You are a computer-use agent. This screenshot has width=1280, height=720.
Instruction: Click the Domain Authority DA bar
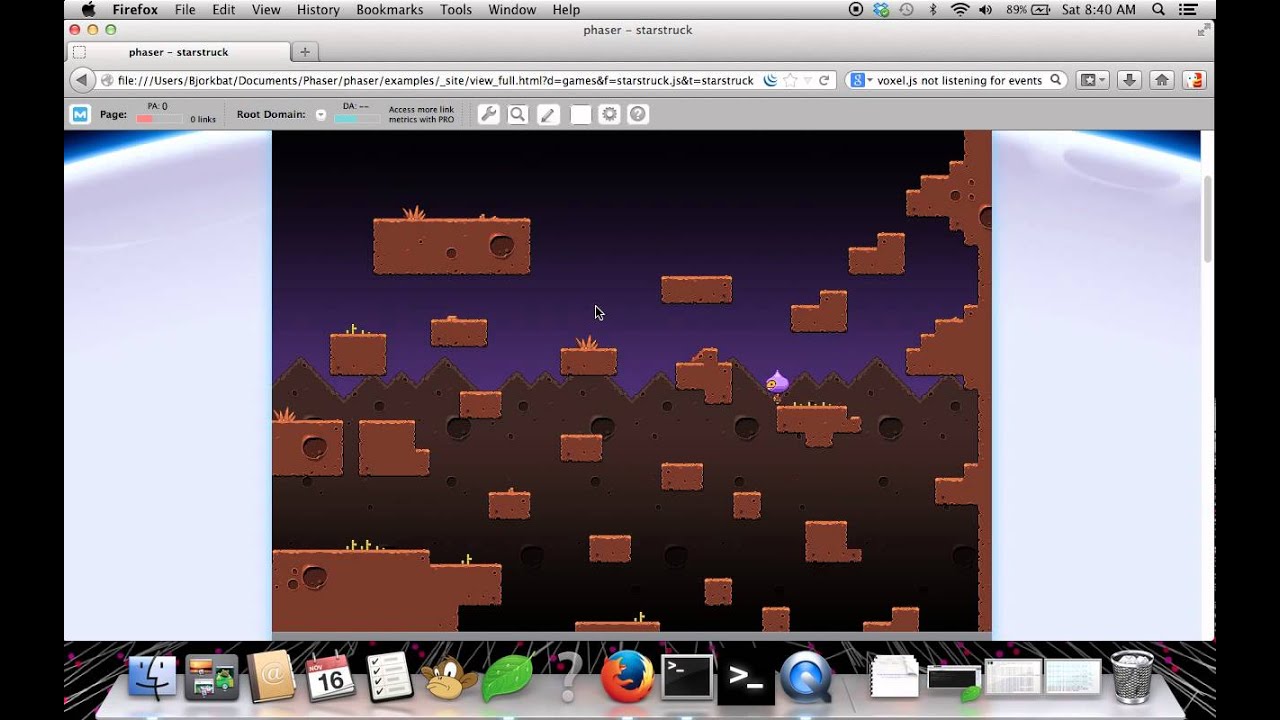pos(356,119)
